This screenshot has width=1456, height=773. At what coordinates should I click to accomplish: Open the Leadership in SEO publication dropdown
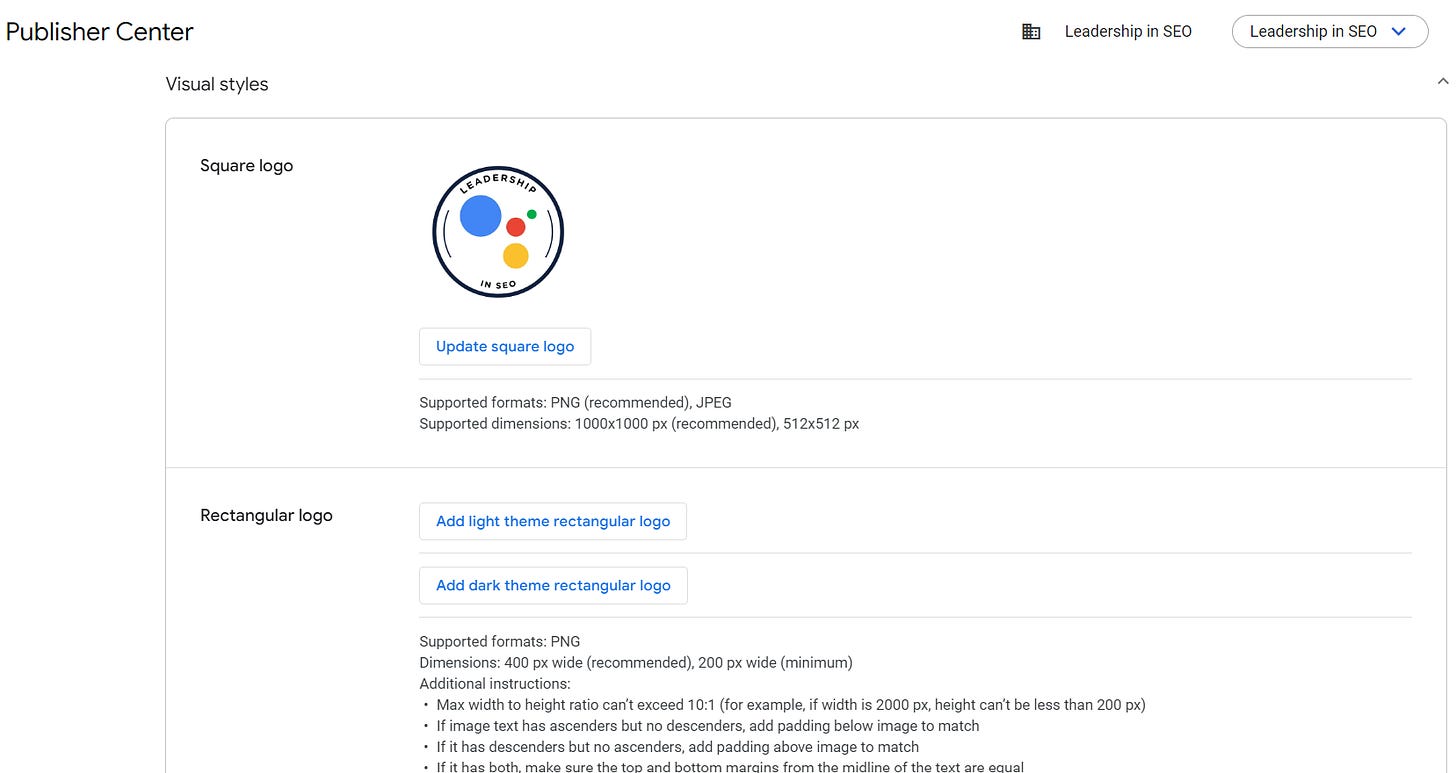tap(1329, 31)
